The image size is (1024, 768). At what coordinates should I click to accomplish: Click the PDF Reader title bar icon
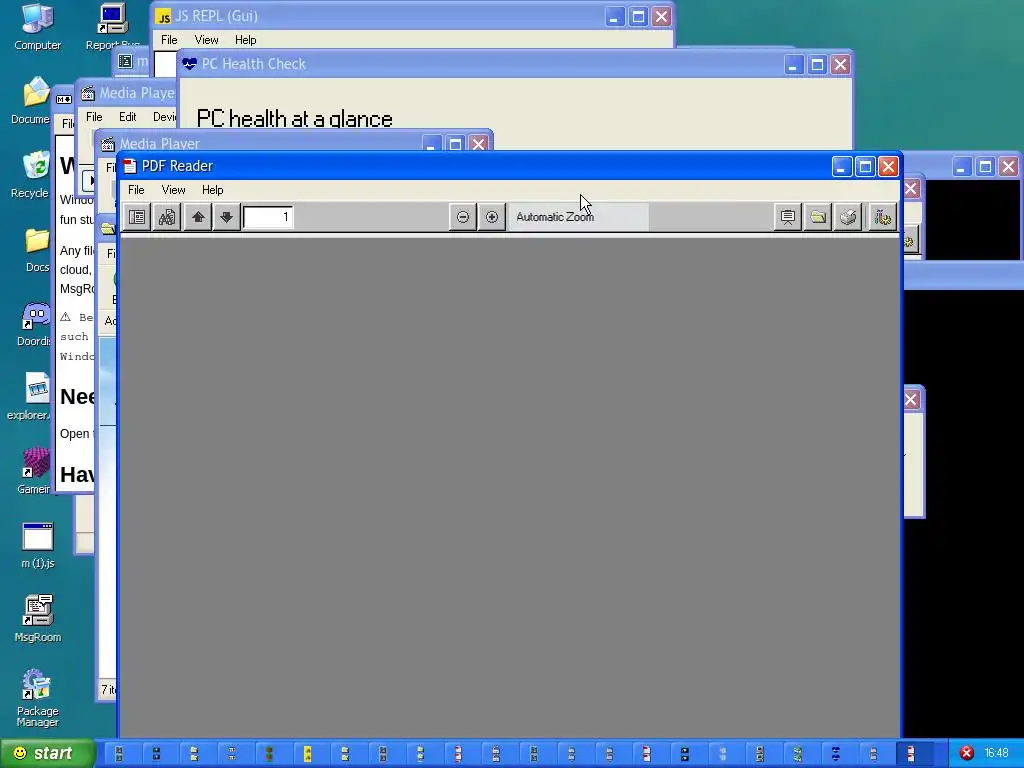click(x=130, y=166)
